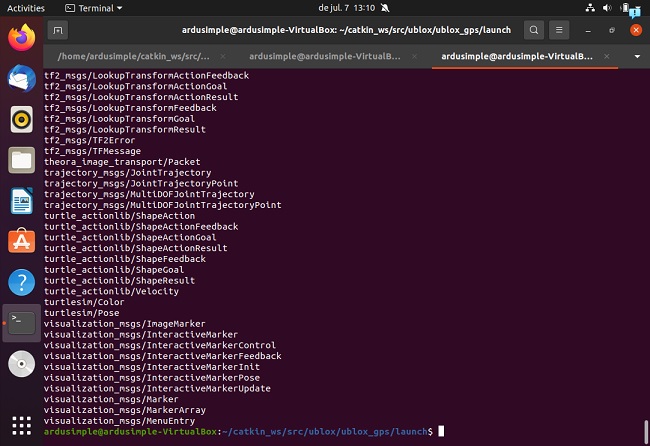Click Activities in the top bar
The image size is (650, 446).
coord(26,8)
